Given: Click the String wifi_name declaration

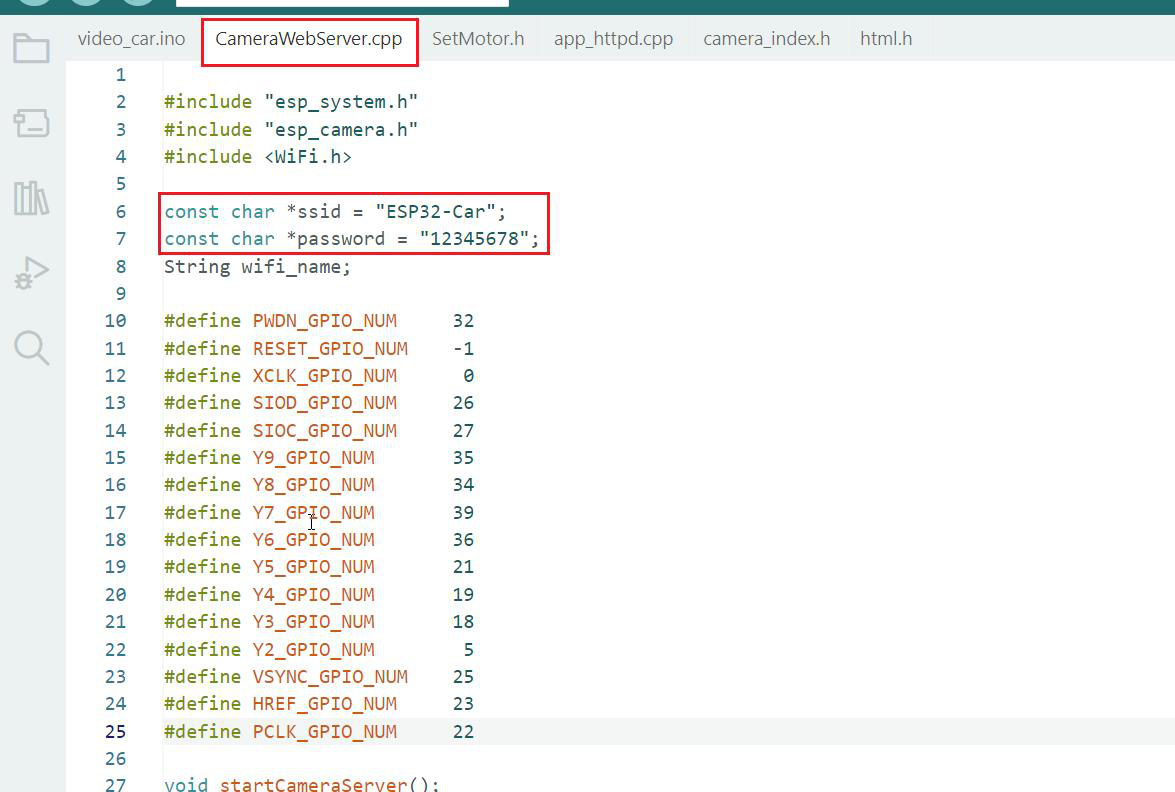Looking at the screenshot, I should click(257, 267).
